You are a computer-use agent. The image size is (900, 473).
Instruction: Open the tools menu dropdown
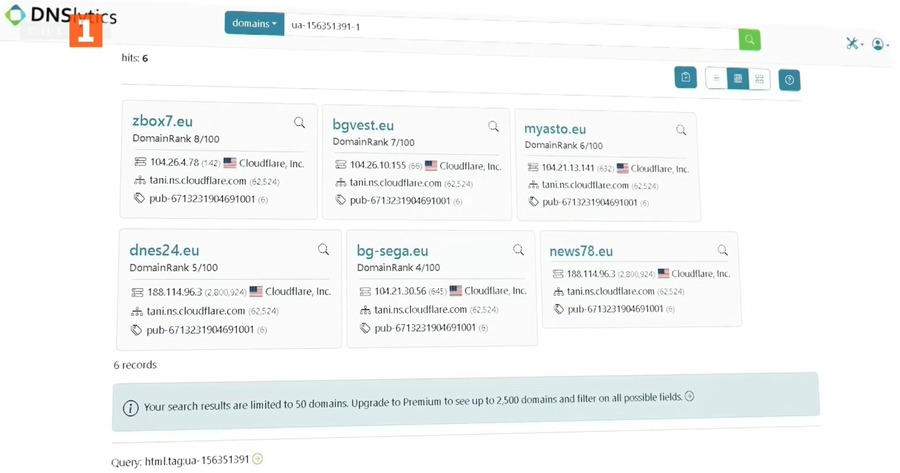coord(853,44)
